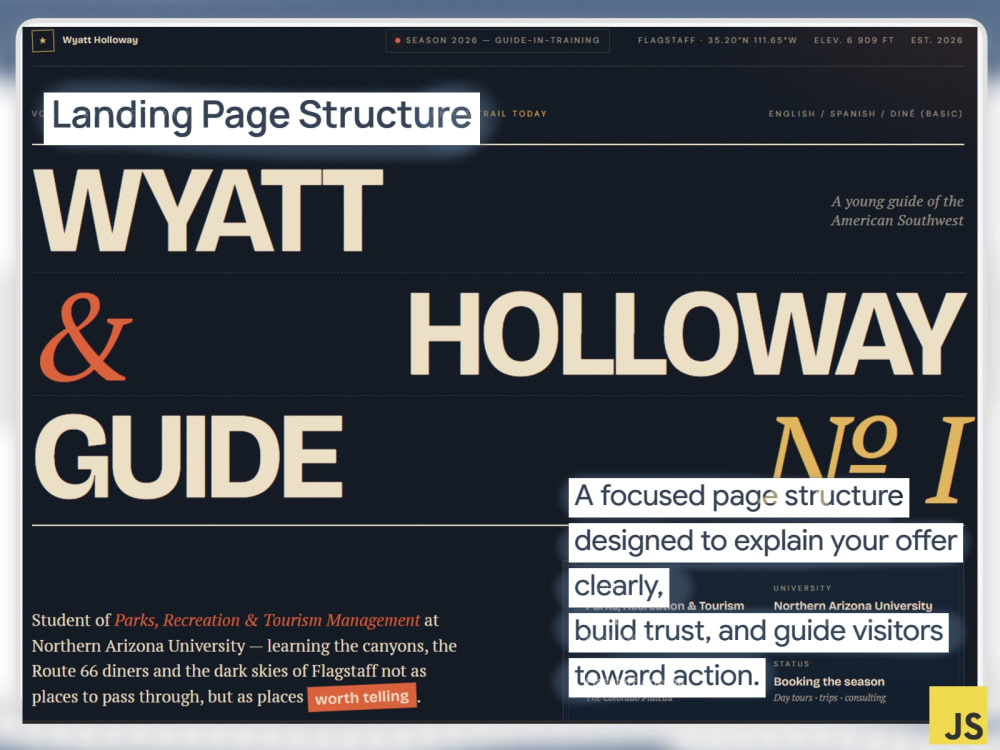The image size is (1000, 750).
Task: Select the Spanish language option
Action: 853,114
